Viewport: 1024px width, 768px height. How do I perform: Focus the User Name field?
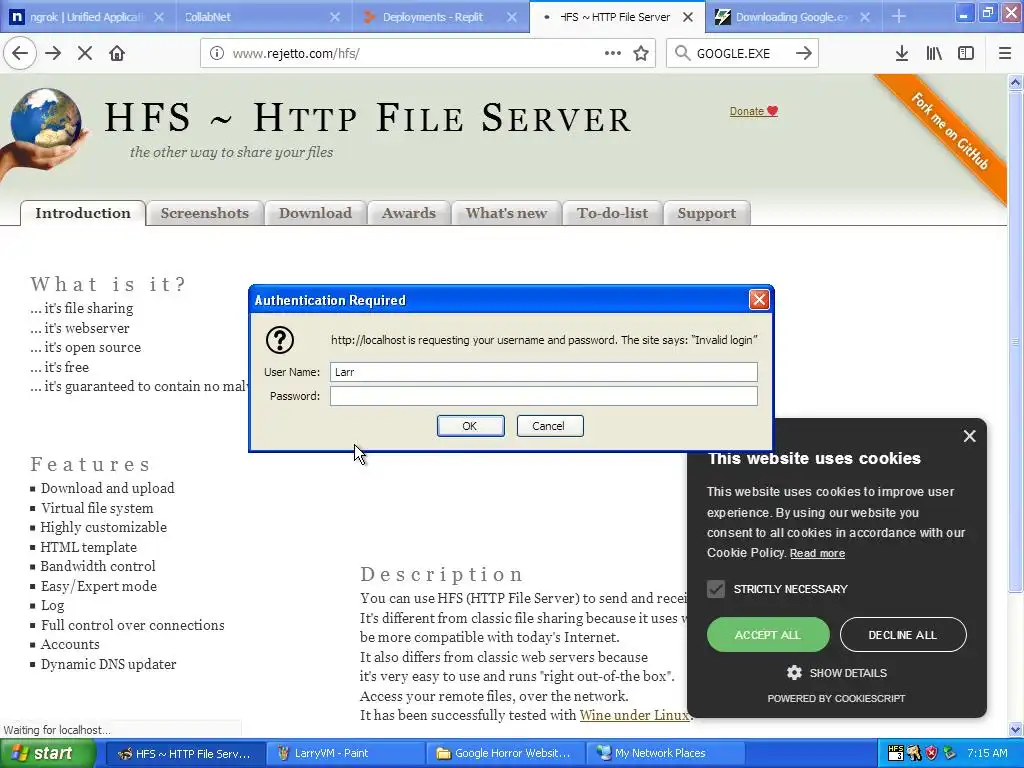[x=543, y=372]
